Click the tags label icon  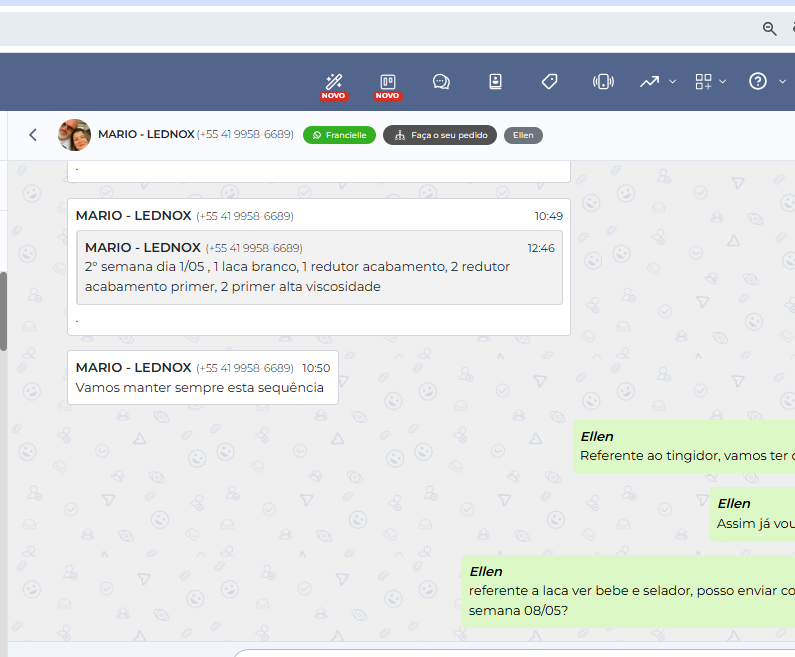[549, 82]
